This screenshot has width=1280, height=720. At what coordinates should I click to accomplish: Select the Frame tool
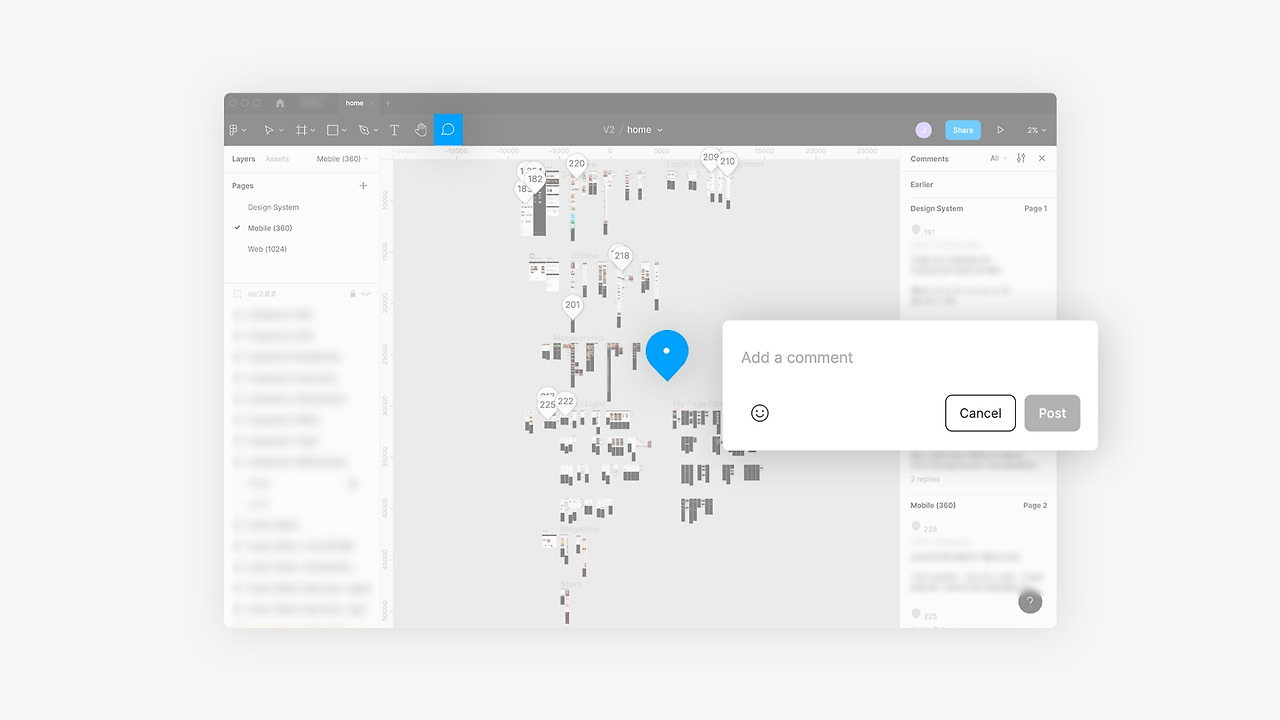click(301, 130)
